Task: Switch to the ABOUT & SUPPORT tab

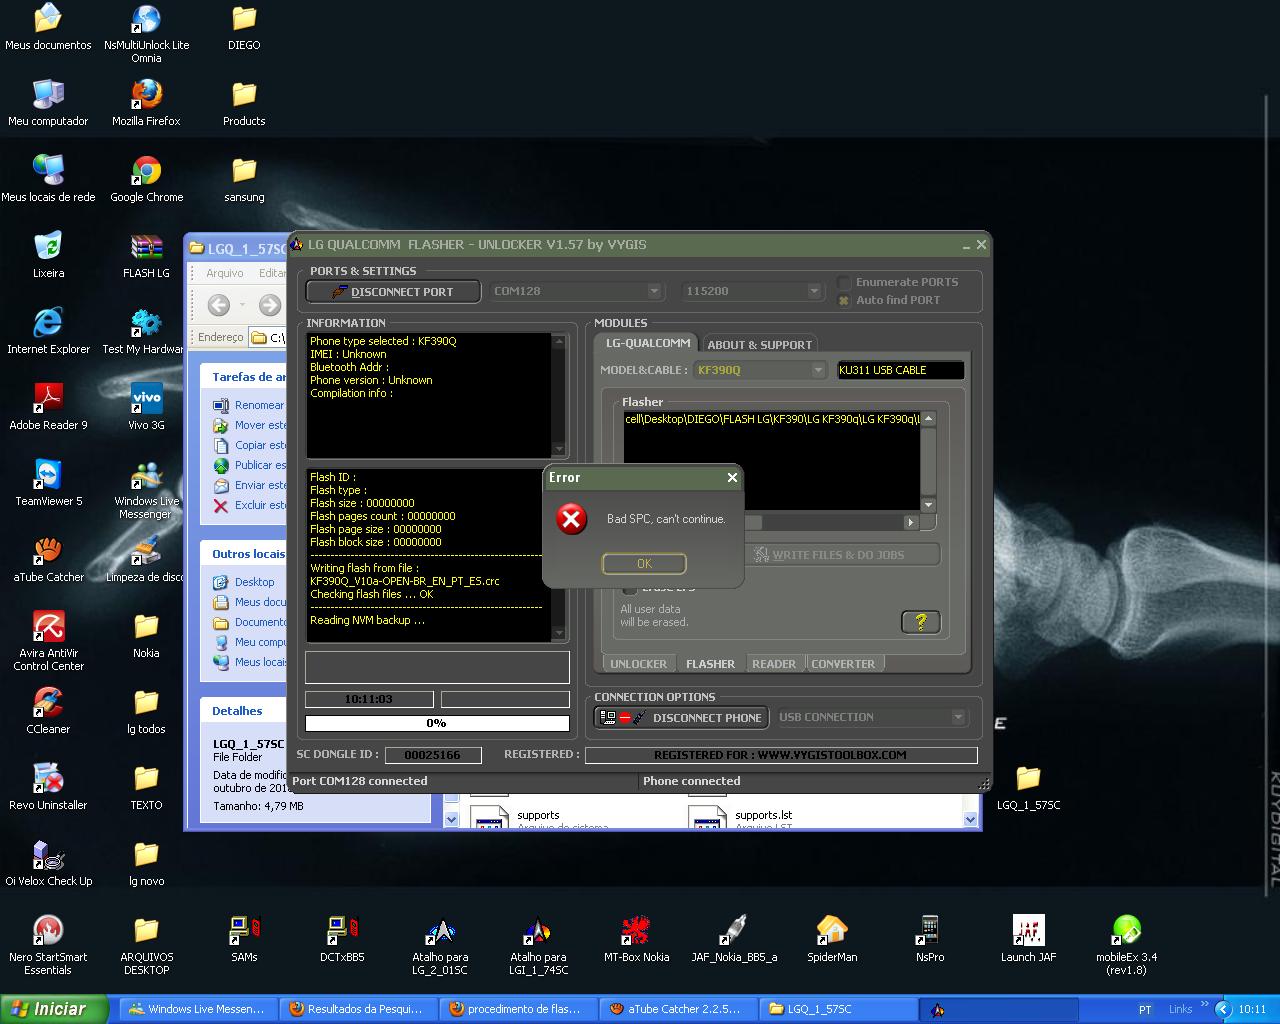Action: pos(759,344)
